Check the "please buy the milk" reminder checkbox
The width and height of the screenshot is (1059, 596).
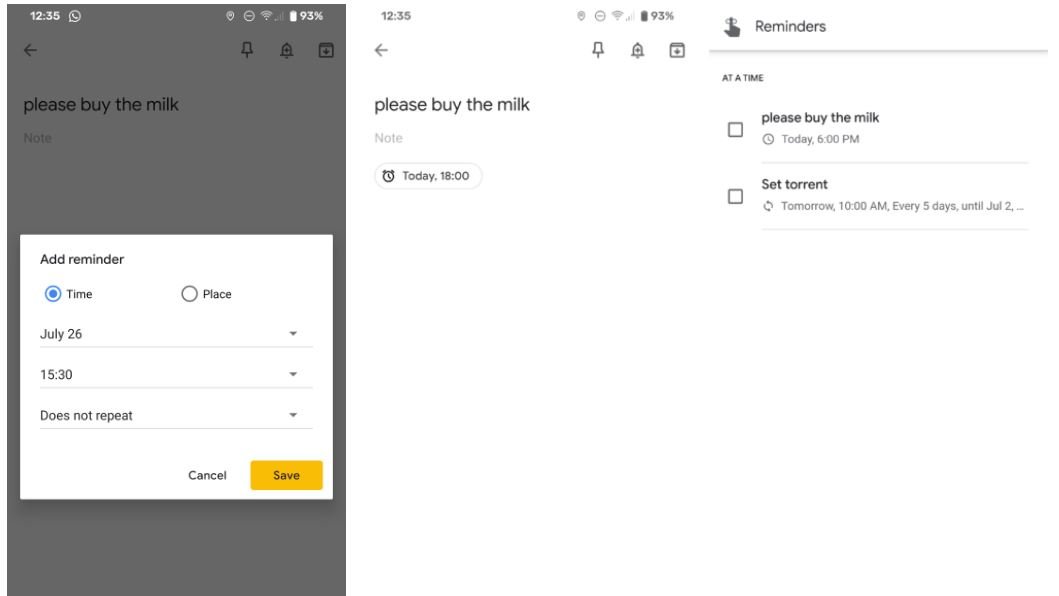(736, 130)
